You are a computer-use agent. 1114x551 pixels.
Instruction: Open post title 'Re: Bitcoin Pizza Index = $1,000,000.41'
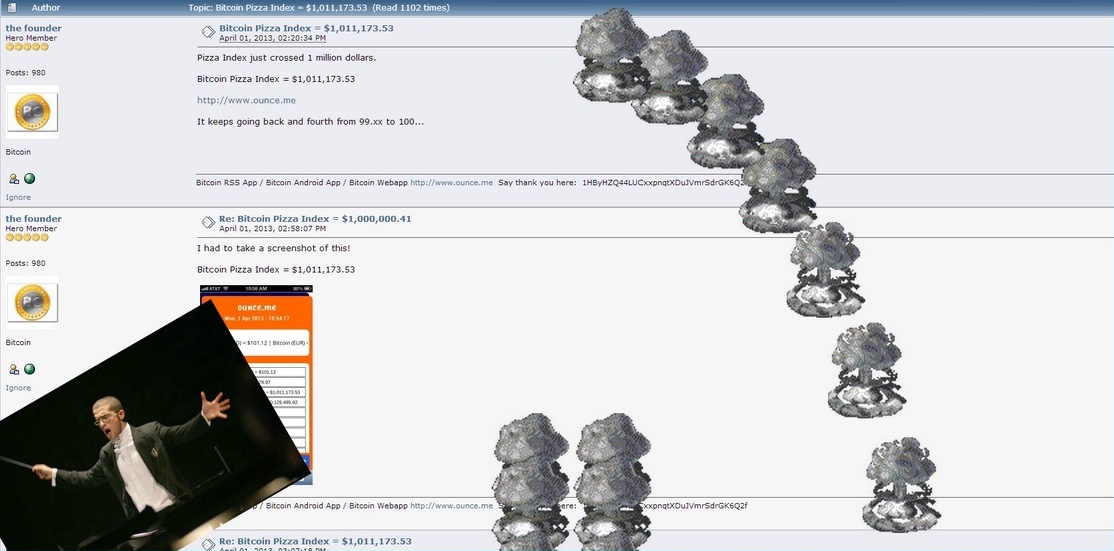[x=315, y=219]
